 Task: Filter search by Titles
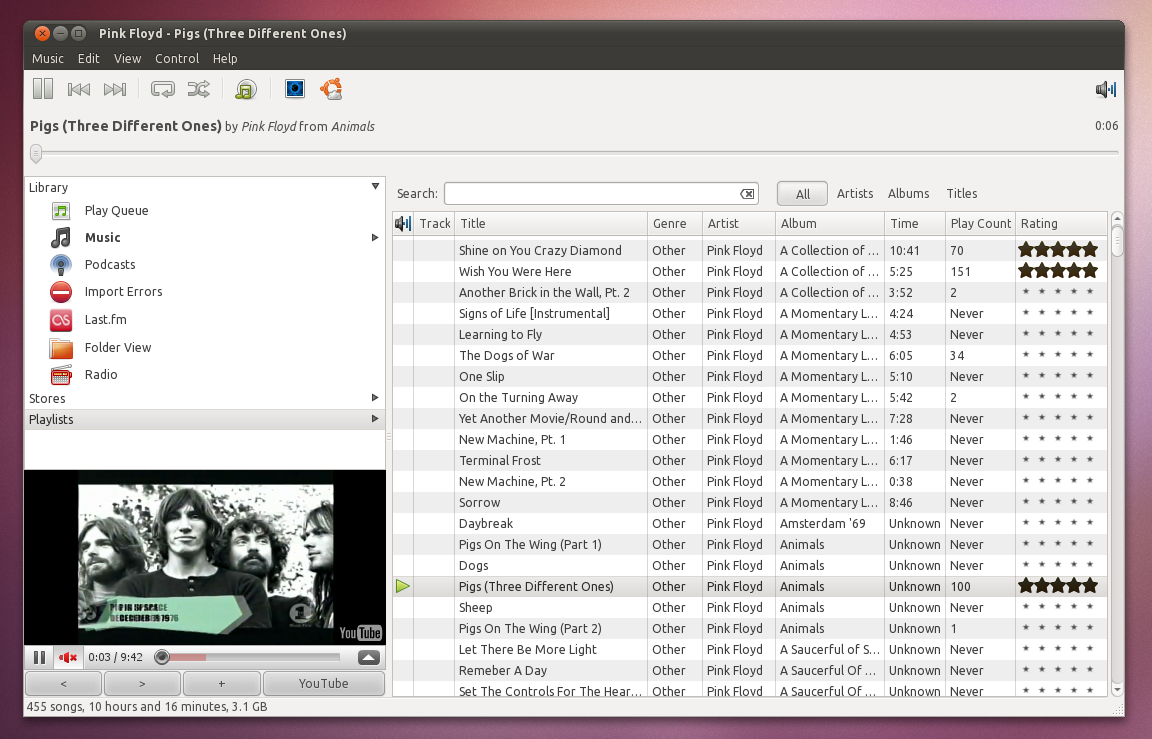coord(962,193)
